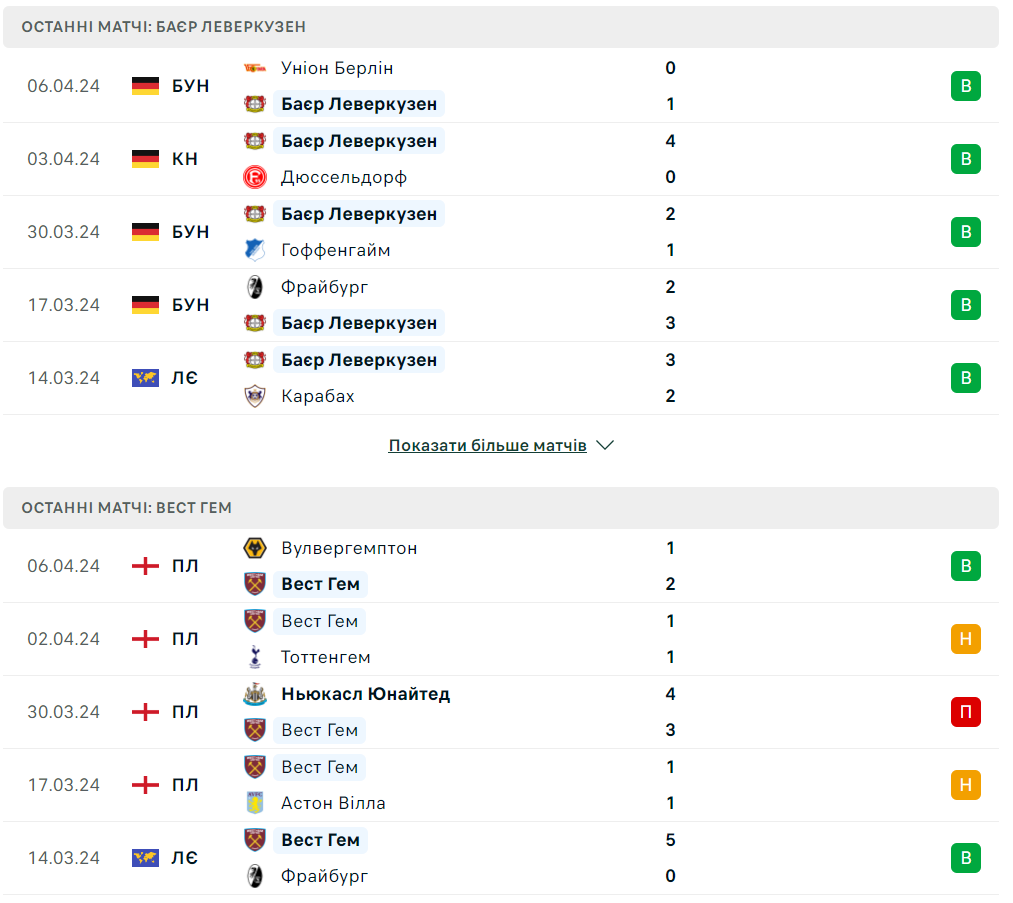Click the Останні матчі: Вест Гем header
Viewport: 1013px width, 903px height.
pos(126,508)
